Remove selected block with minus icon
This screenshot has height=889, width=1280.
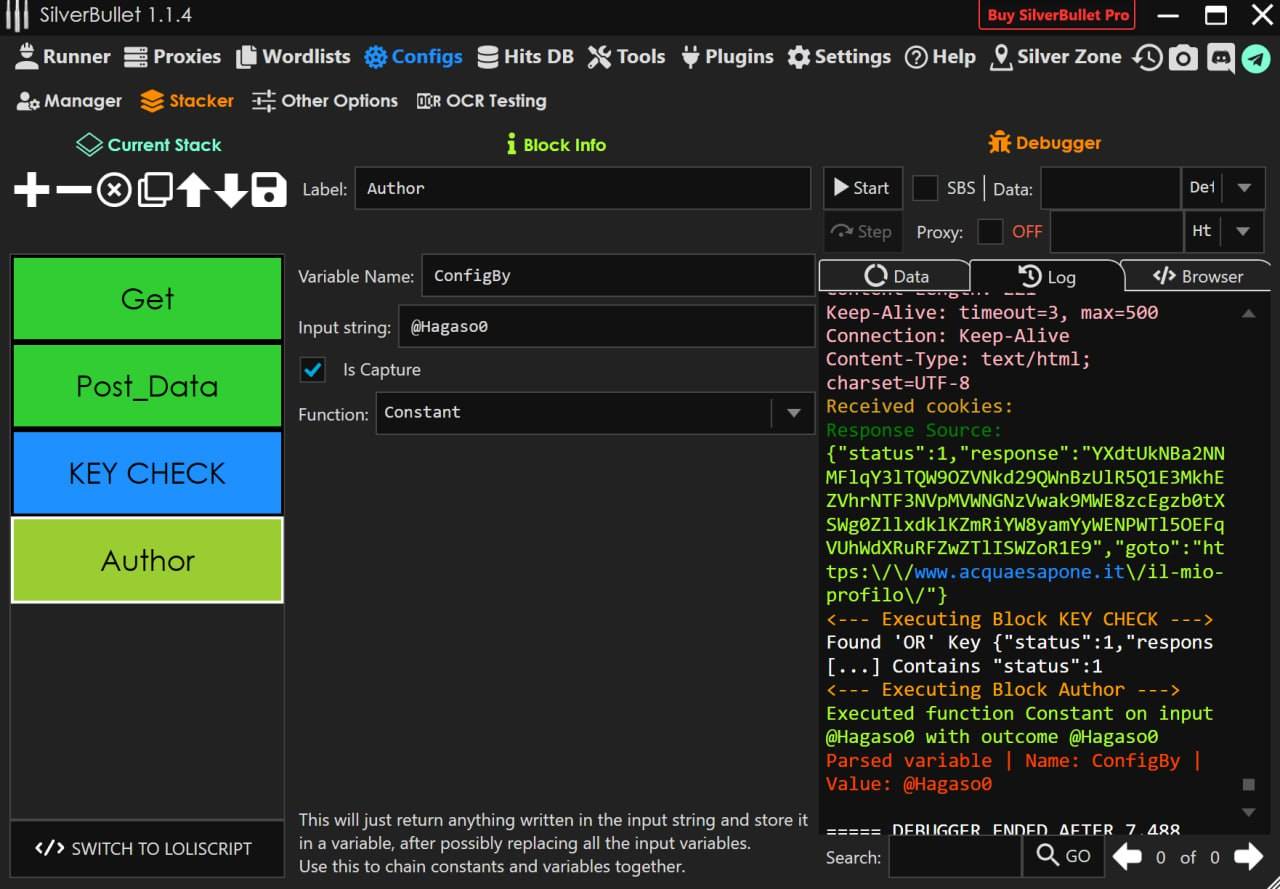point(73,189)
